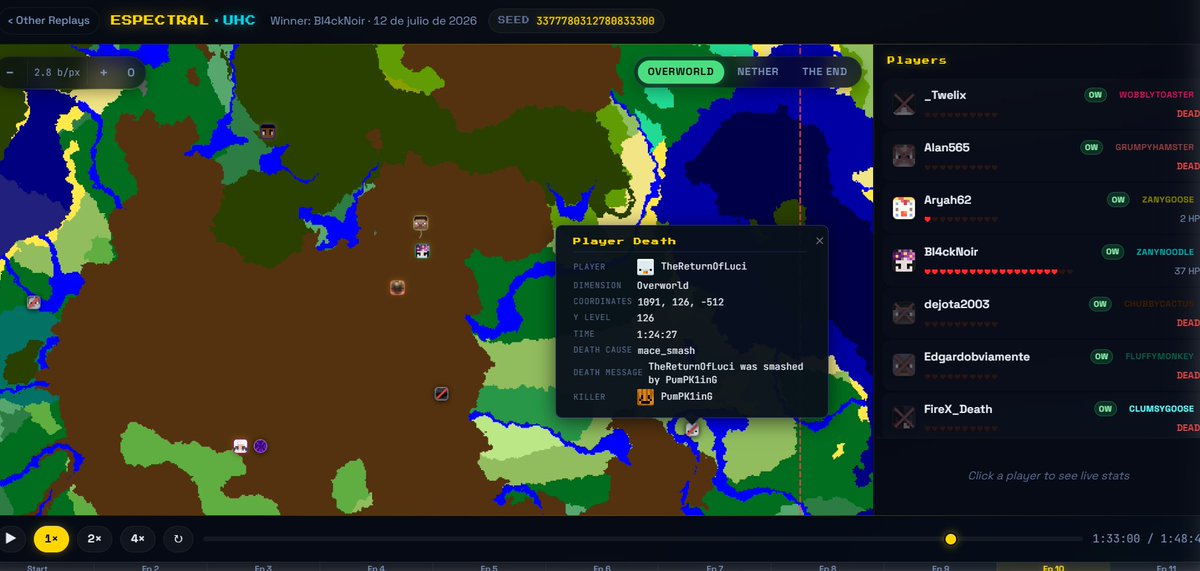Switch the map to the Nether dimension

click(758, 72)
